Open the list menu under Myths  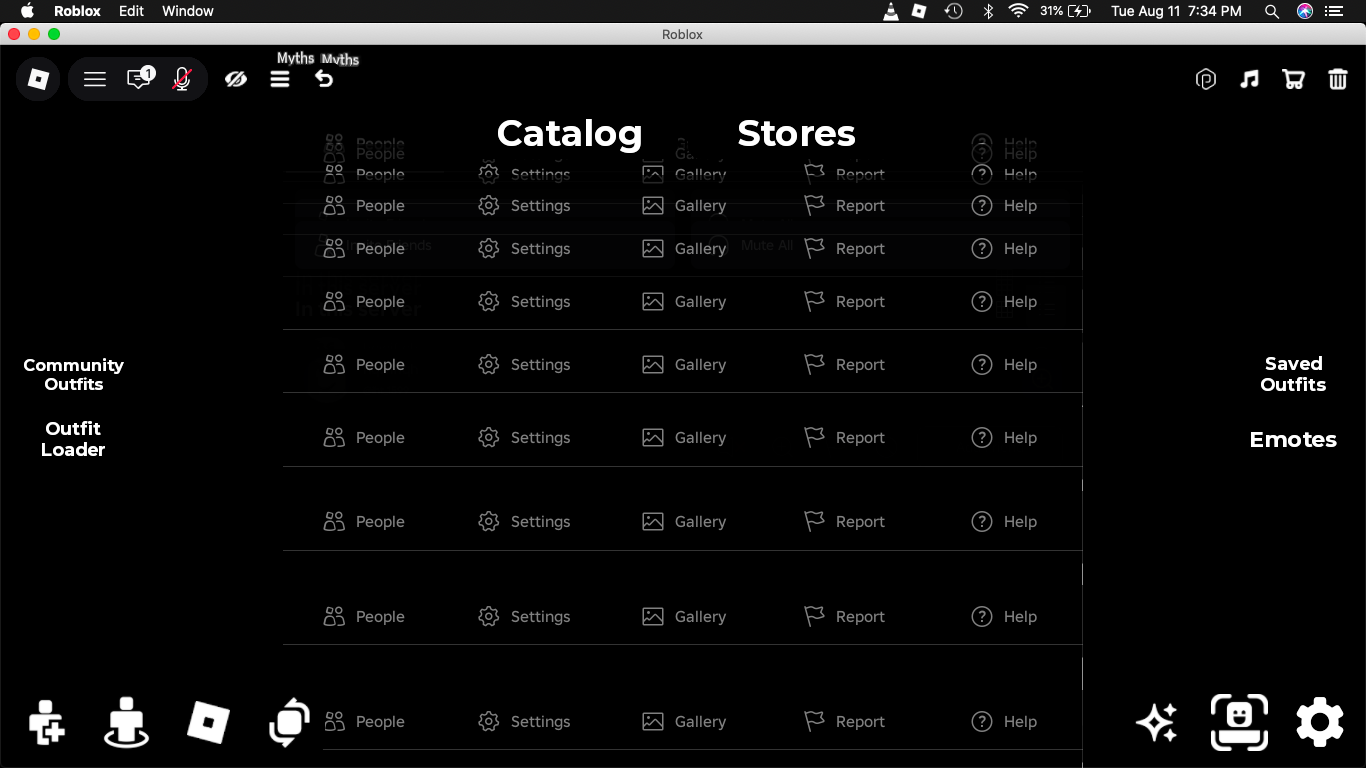[280, 79]
